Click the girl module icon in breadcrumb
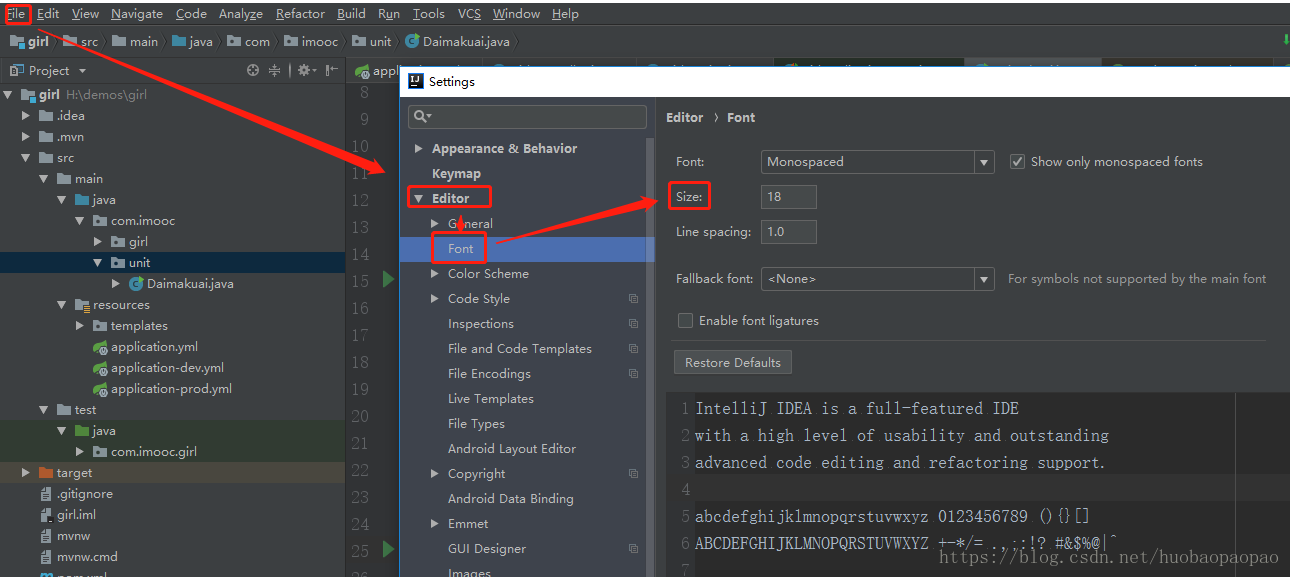The image size is (1290, 577). coord(16,42)
